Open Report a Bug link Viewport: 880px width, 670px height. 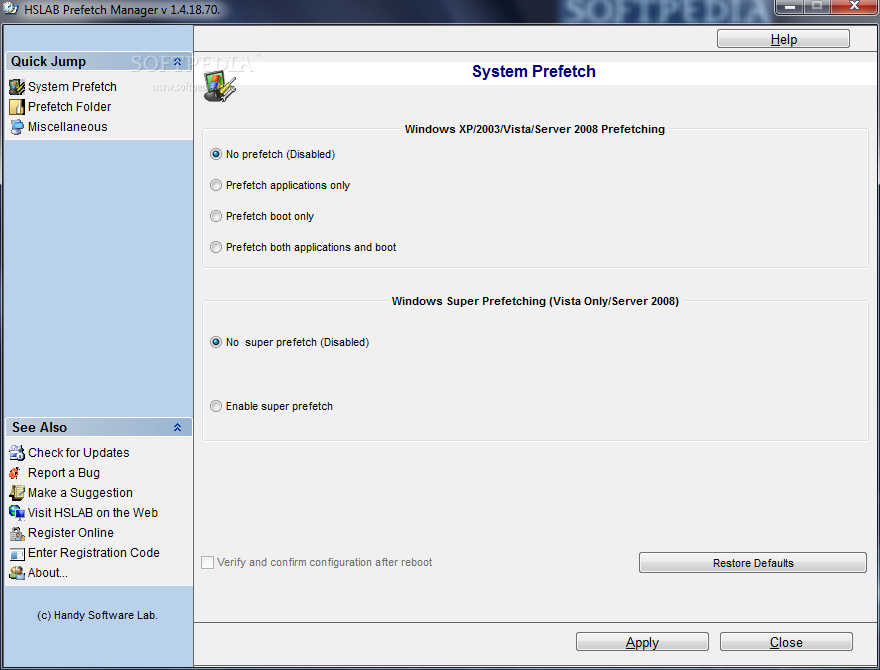(64, 473)
